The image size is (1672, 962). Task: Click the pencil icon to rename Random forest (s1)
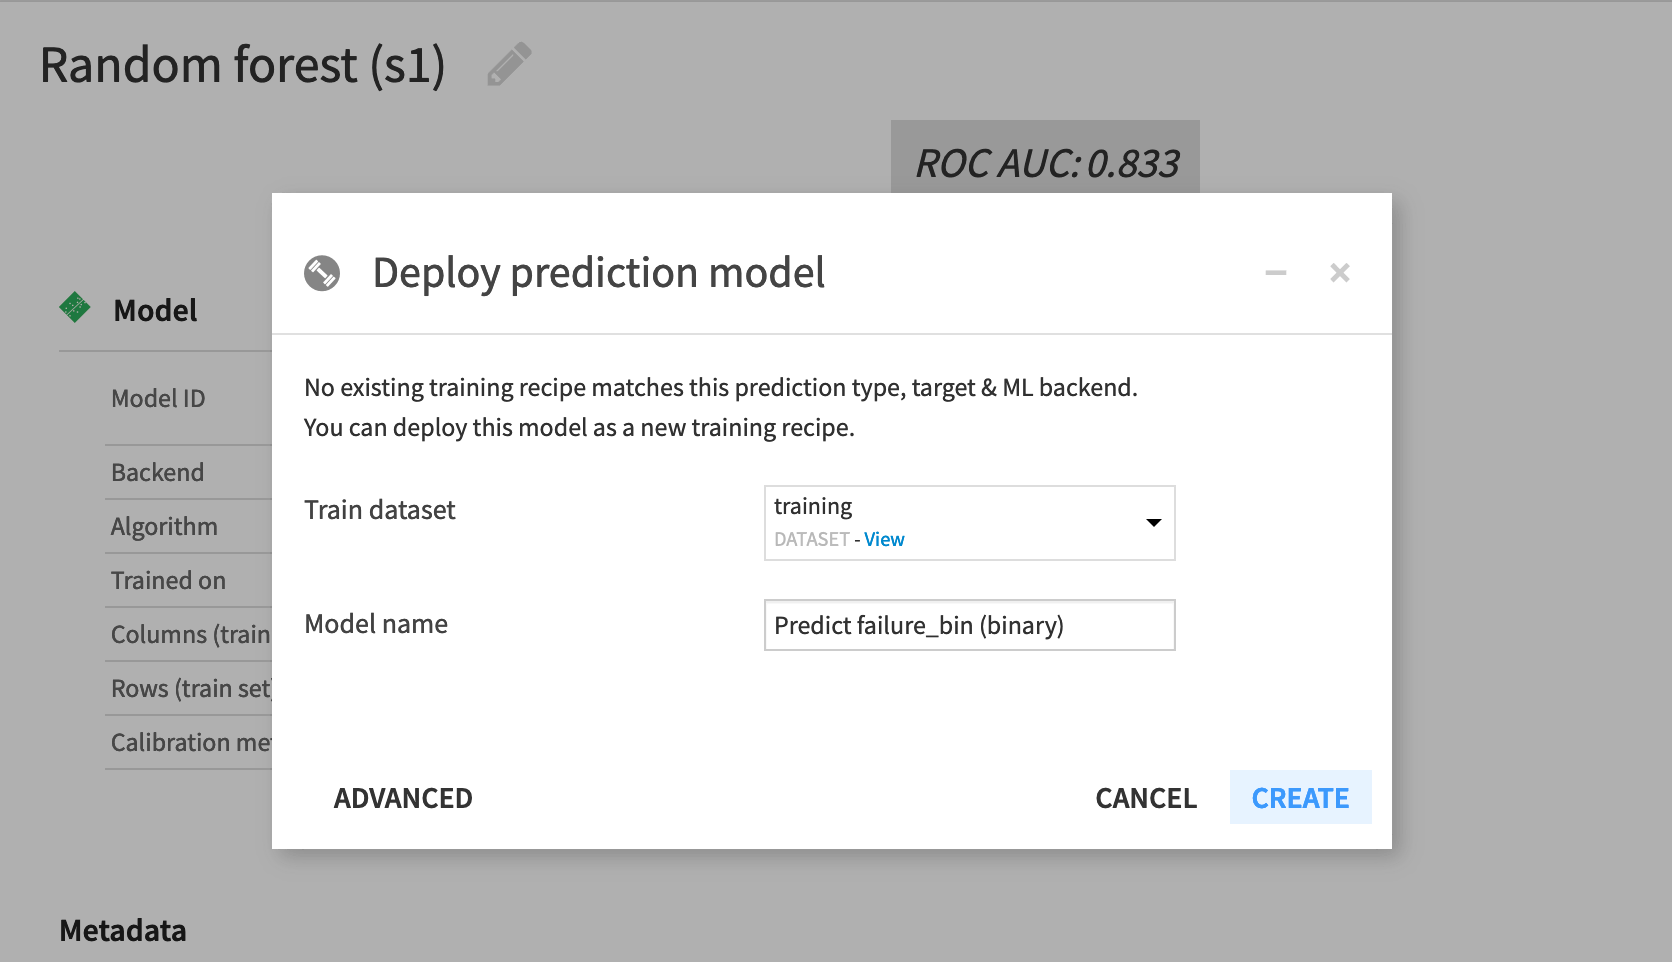click(510, 63)
